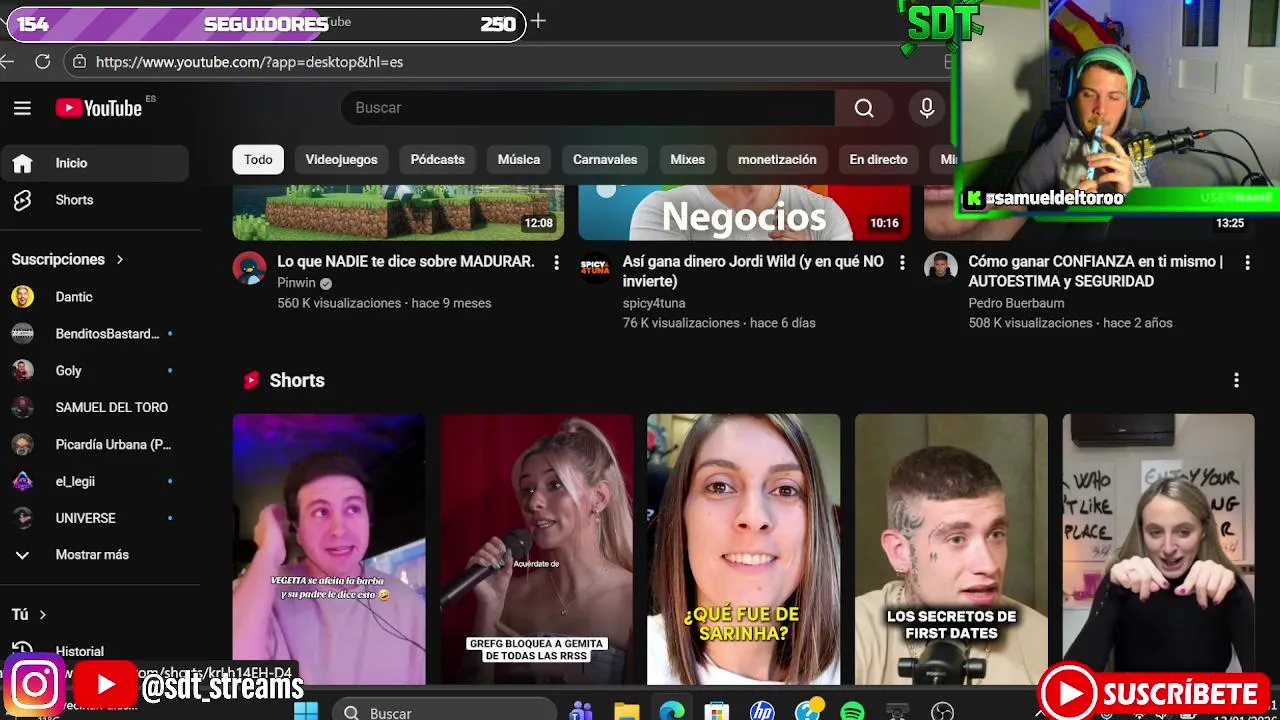Open the ¿QUÉ FUE DE SARINHA? short

click(744, 549)
